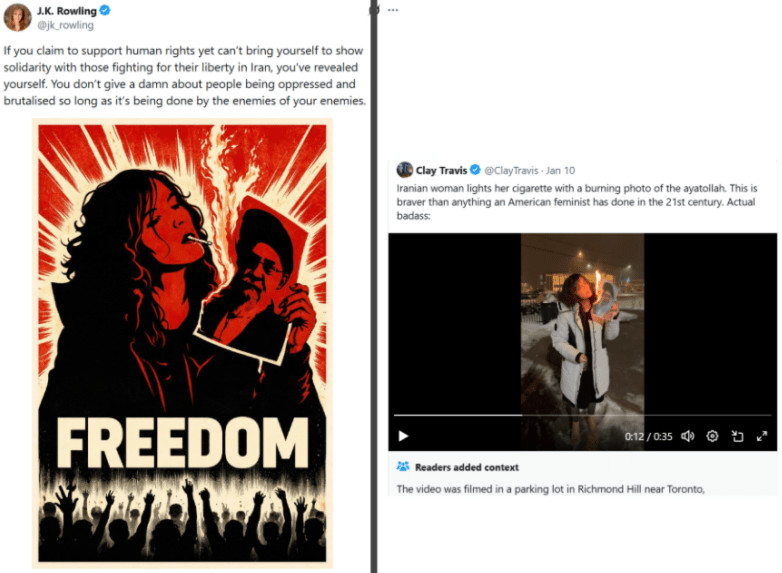Click Clay Travis's verified checkmark badge

click(475, 170)
